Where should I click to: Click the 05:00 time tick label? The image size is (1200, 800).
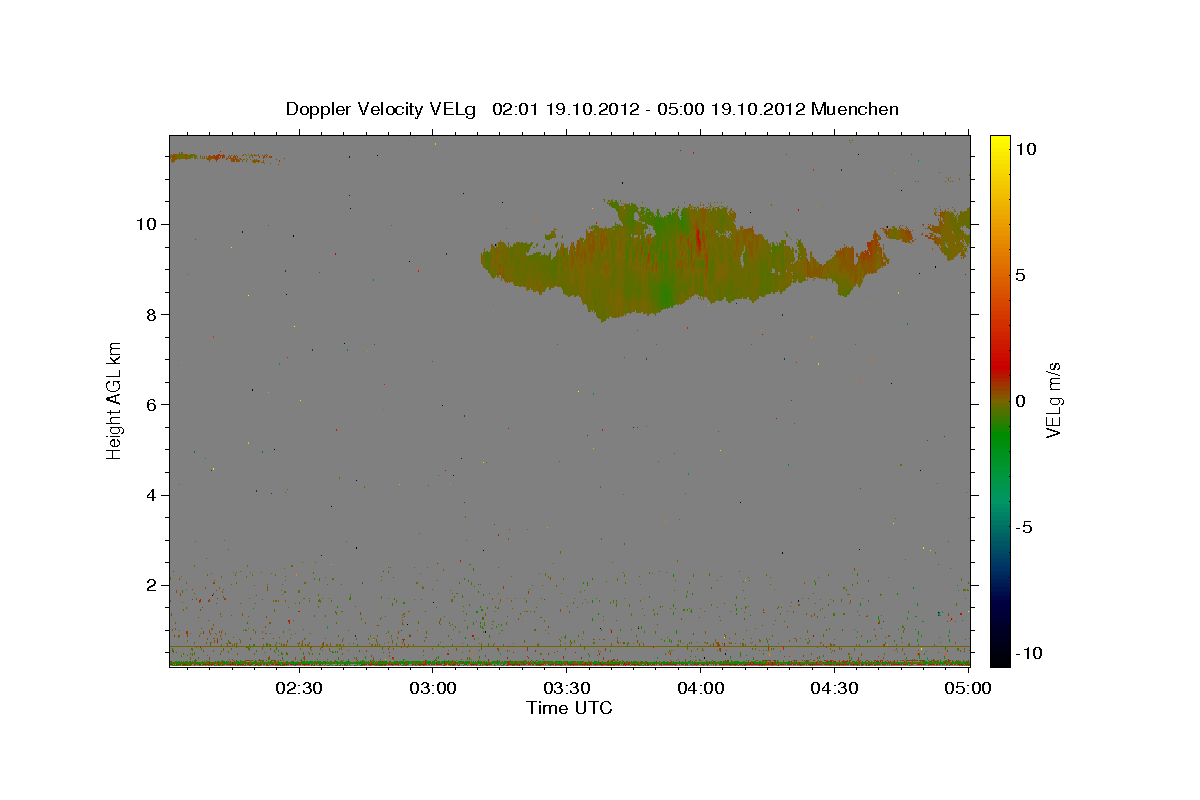[x=968, y=688]
